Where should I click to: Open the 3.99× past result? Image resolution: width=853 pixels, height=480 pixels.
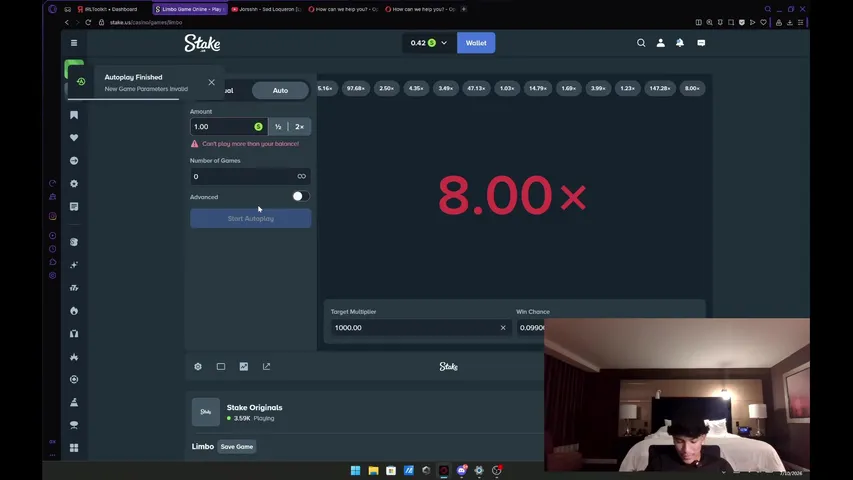pos(598,88)
